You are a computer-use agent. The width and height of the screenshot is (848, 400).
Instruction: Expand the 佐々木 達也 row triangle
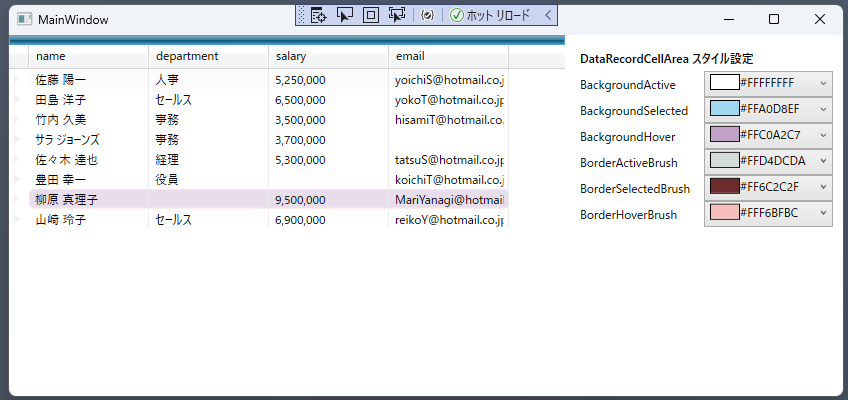16,159
